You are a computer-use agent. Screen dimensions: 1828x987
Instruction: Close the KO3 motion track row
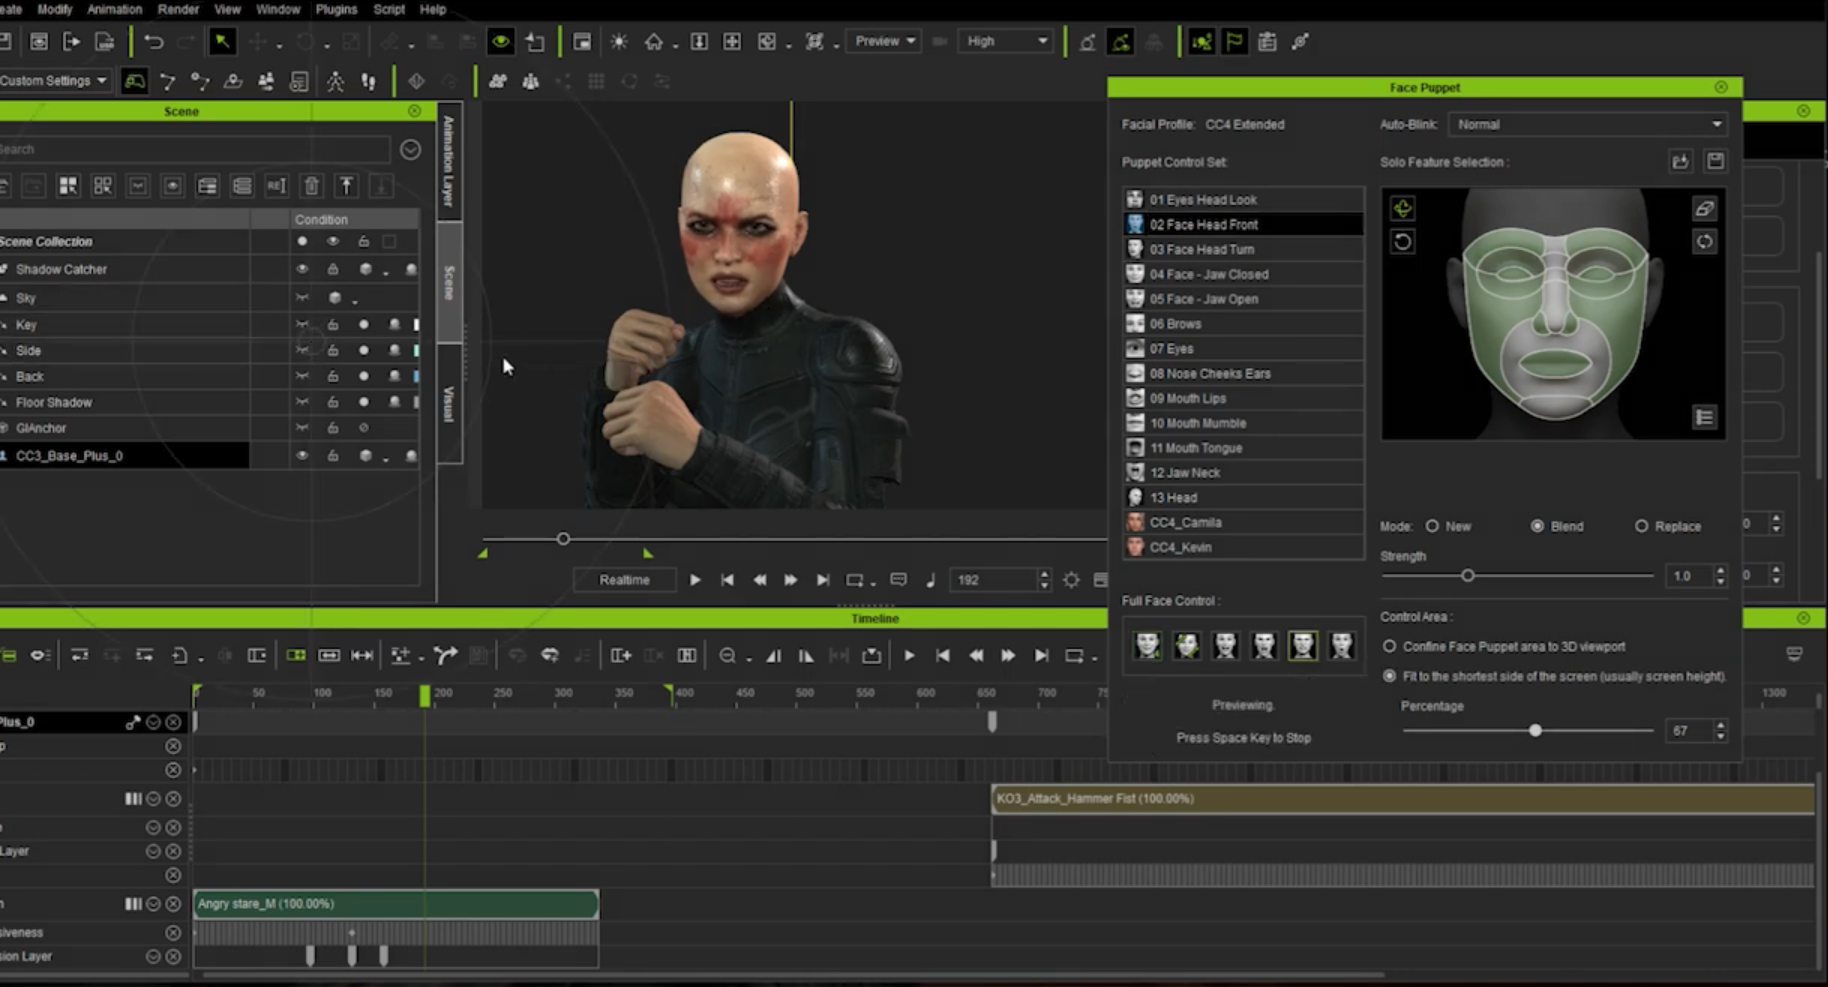[x=173, y=798]
